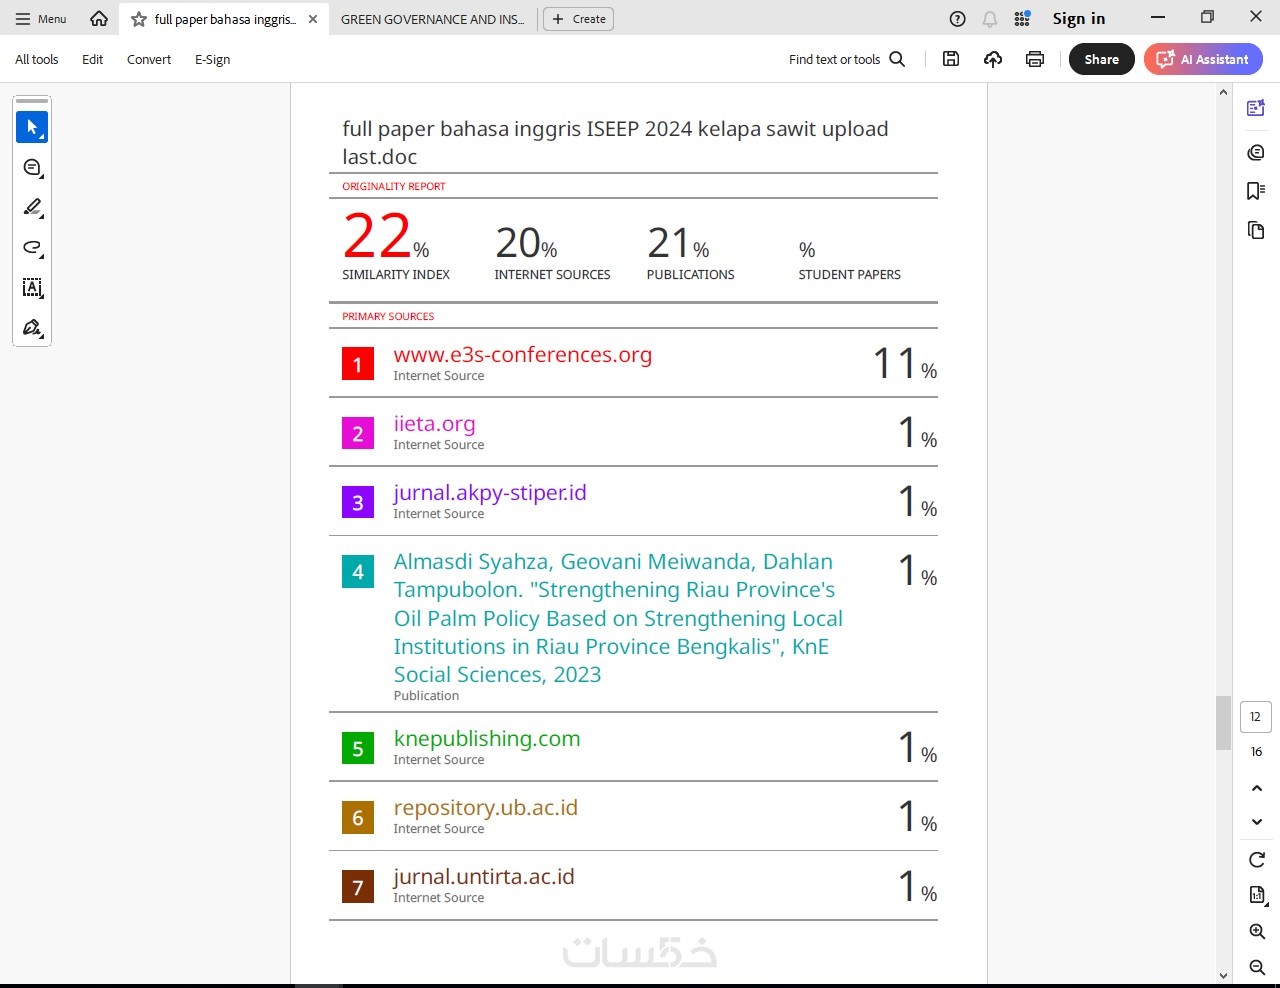Select the arrow selection tool
This screenshot has width=1280, height=988.
point(32,127)
